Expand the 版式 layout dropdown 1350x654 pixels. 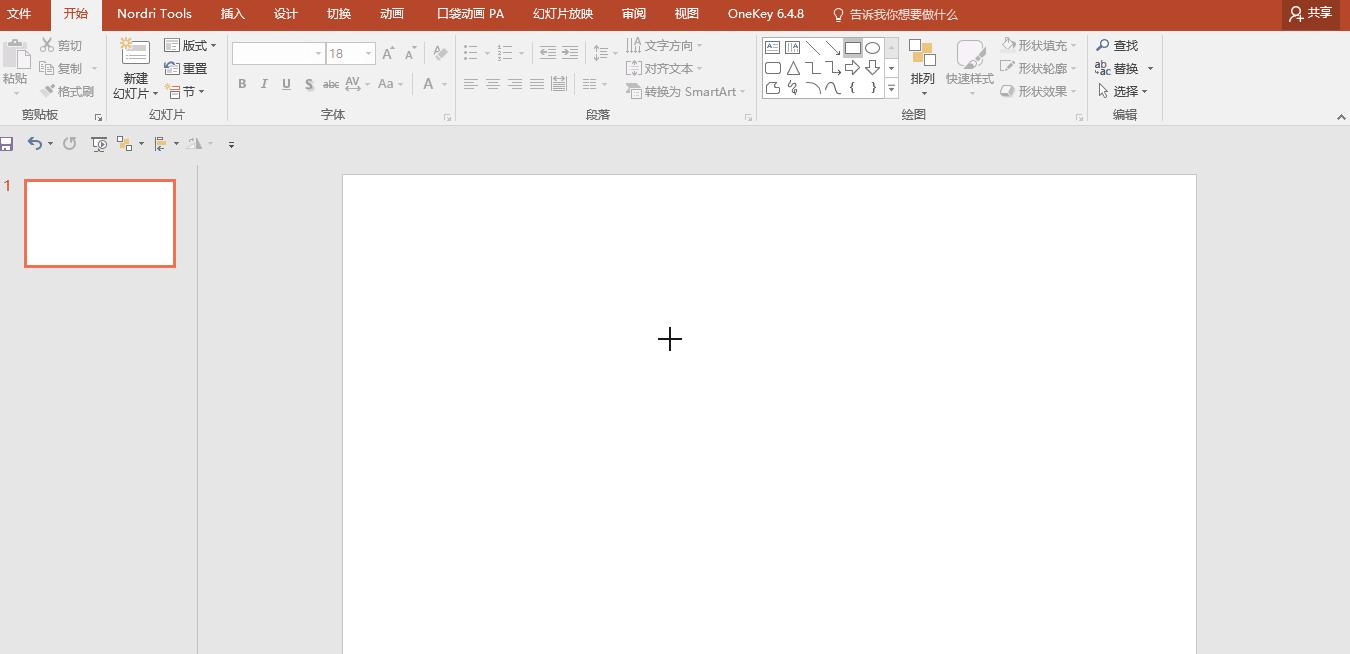point(190,46)
